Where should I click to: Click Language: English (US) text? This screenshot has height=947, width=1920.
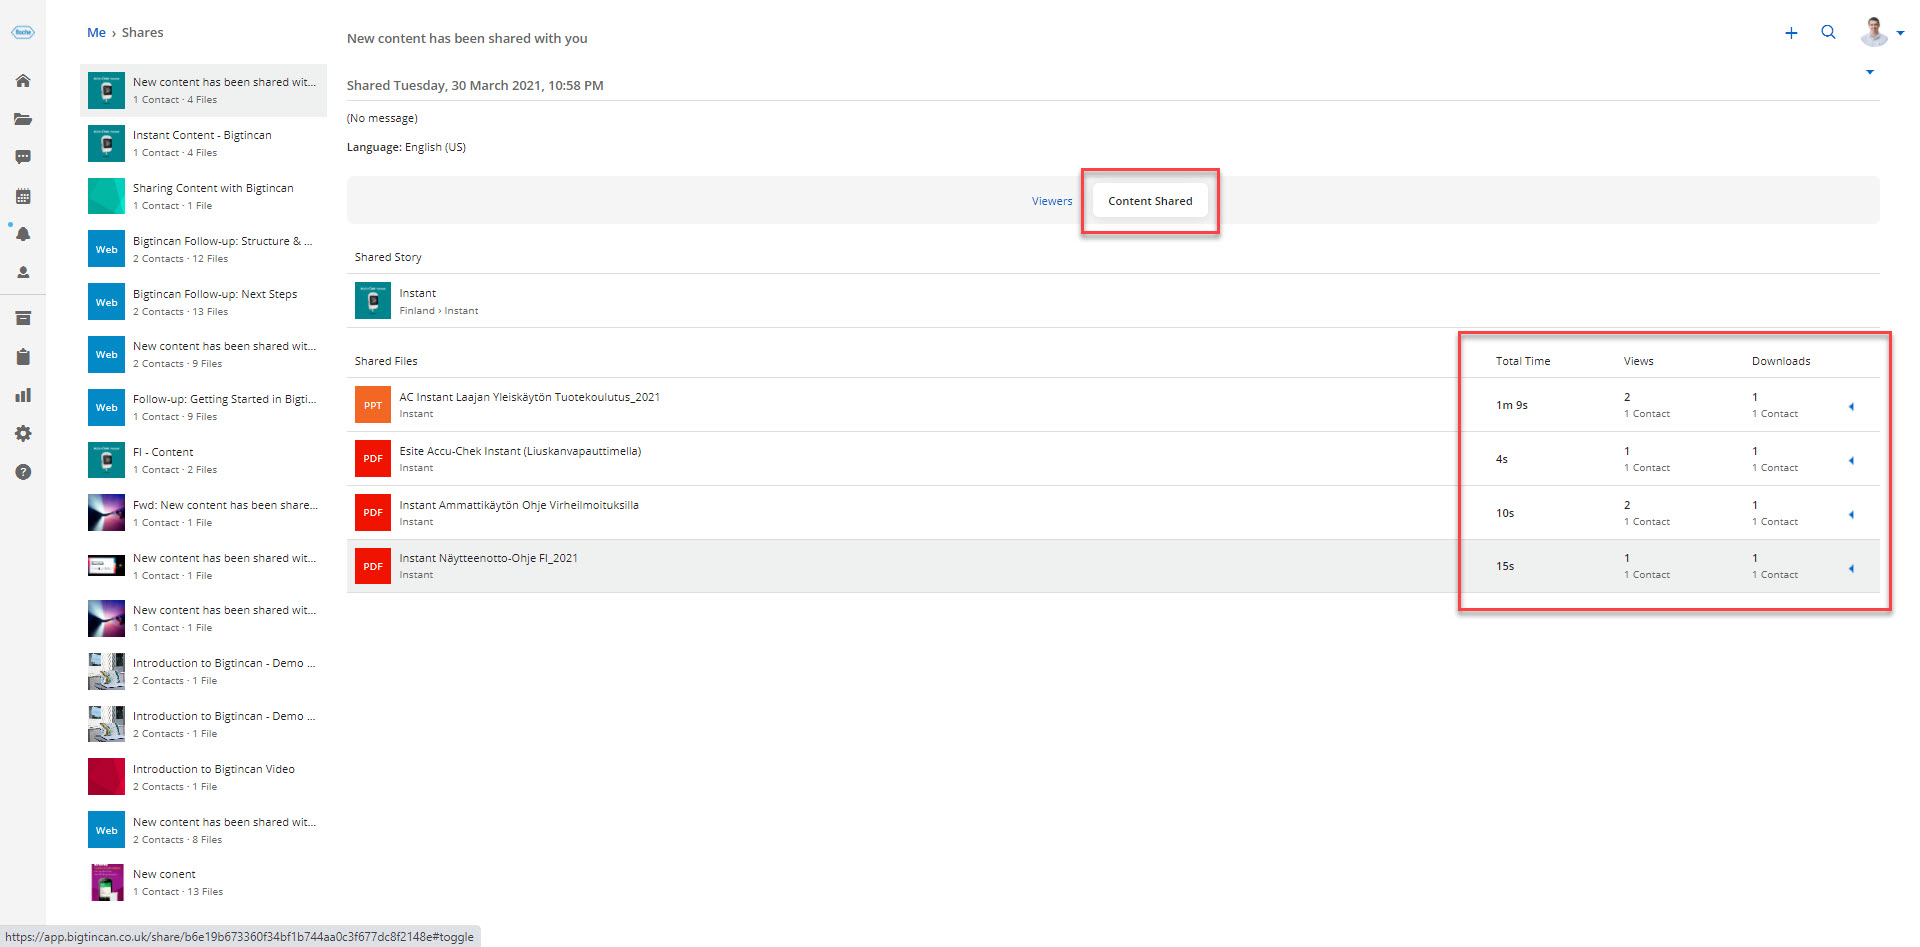406,147
